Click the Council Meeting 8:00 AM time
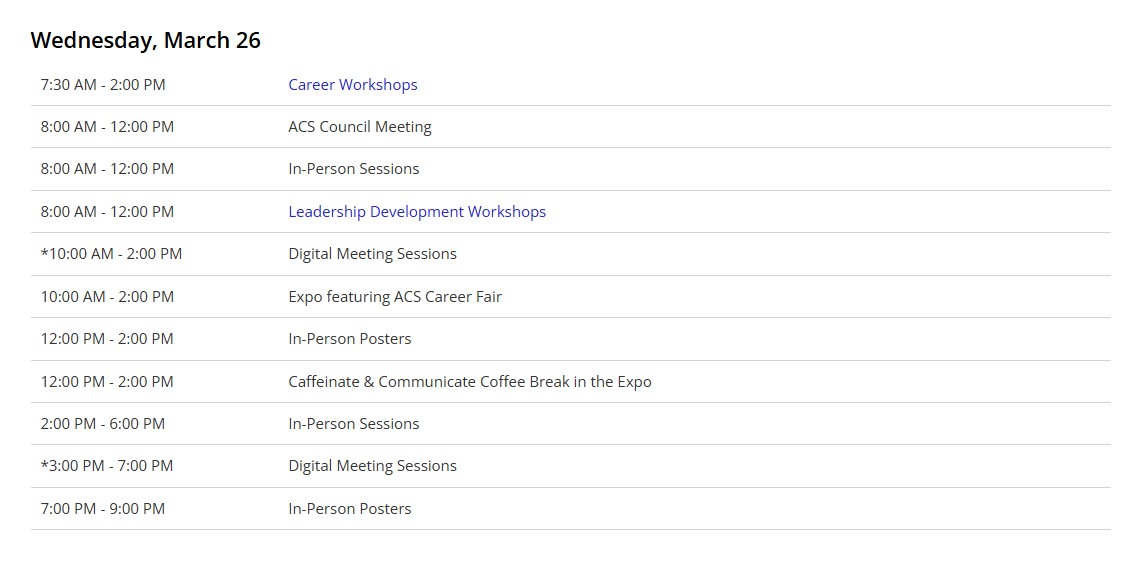This screenshot has height=572, width=1145. [107, 127]
